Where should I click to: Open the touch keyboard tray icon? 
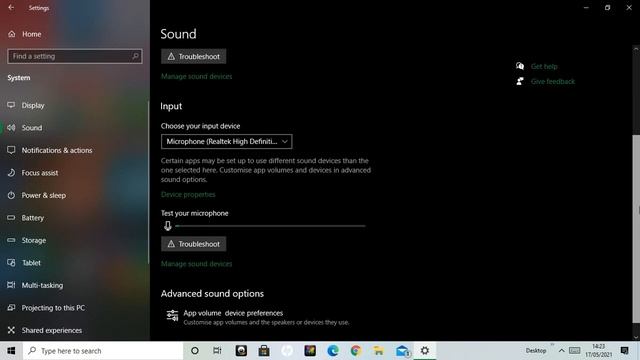(575, 351)
